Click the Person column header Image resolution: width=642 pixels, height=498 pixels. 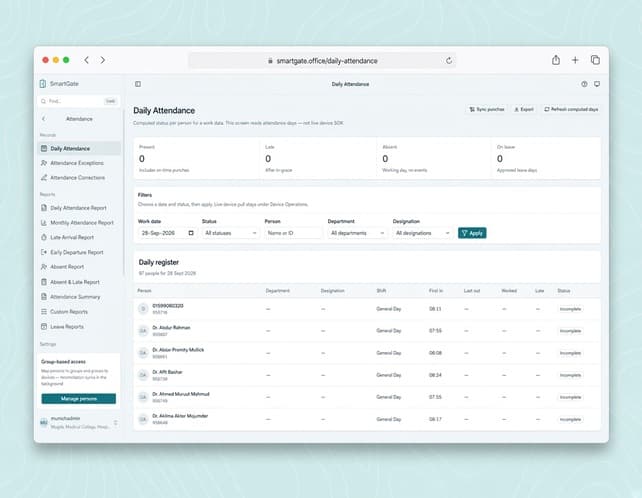click(144, 291)
